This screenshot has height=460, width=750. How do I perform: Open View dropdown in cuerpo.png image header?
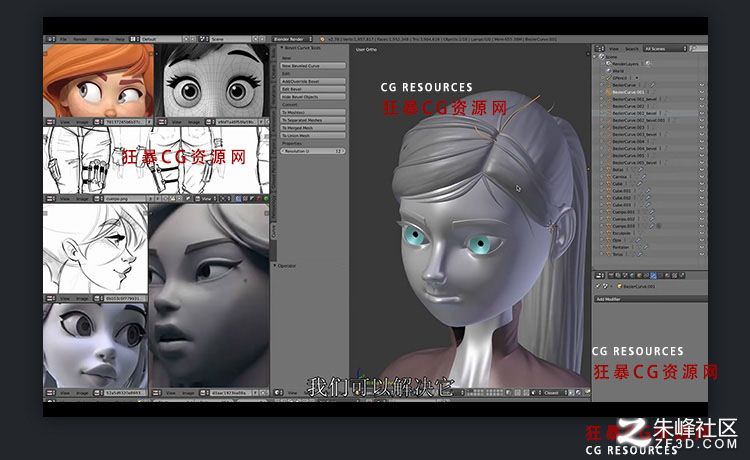206,198
